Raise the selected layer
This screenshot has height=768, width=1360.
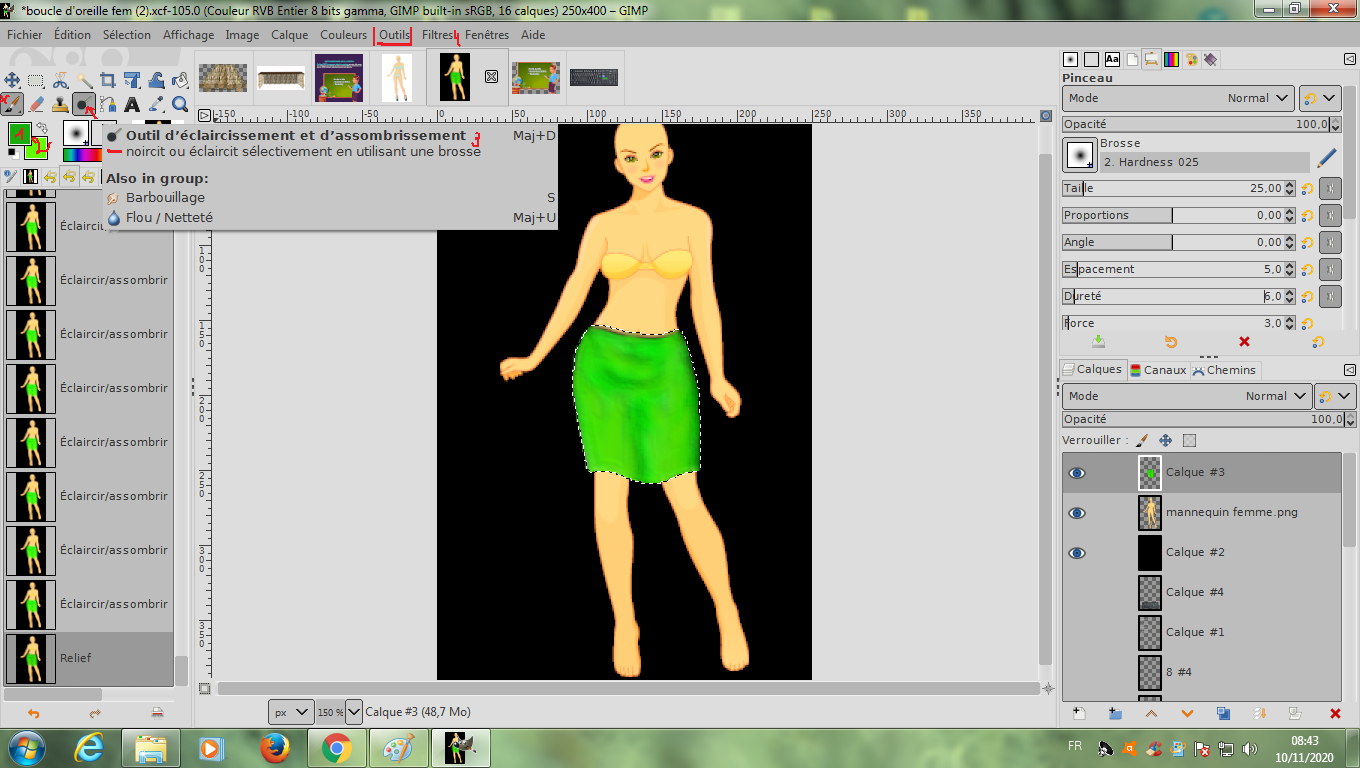point(1151,713)
